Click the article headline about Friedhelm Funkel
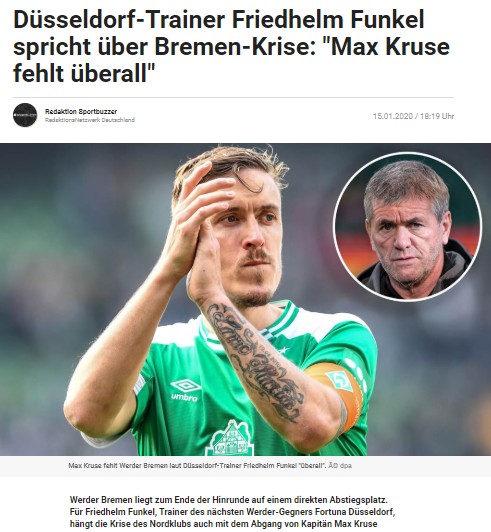This screenshot has height=532, width=491. [x=231, y=46]
